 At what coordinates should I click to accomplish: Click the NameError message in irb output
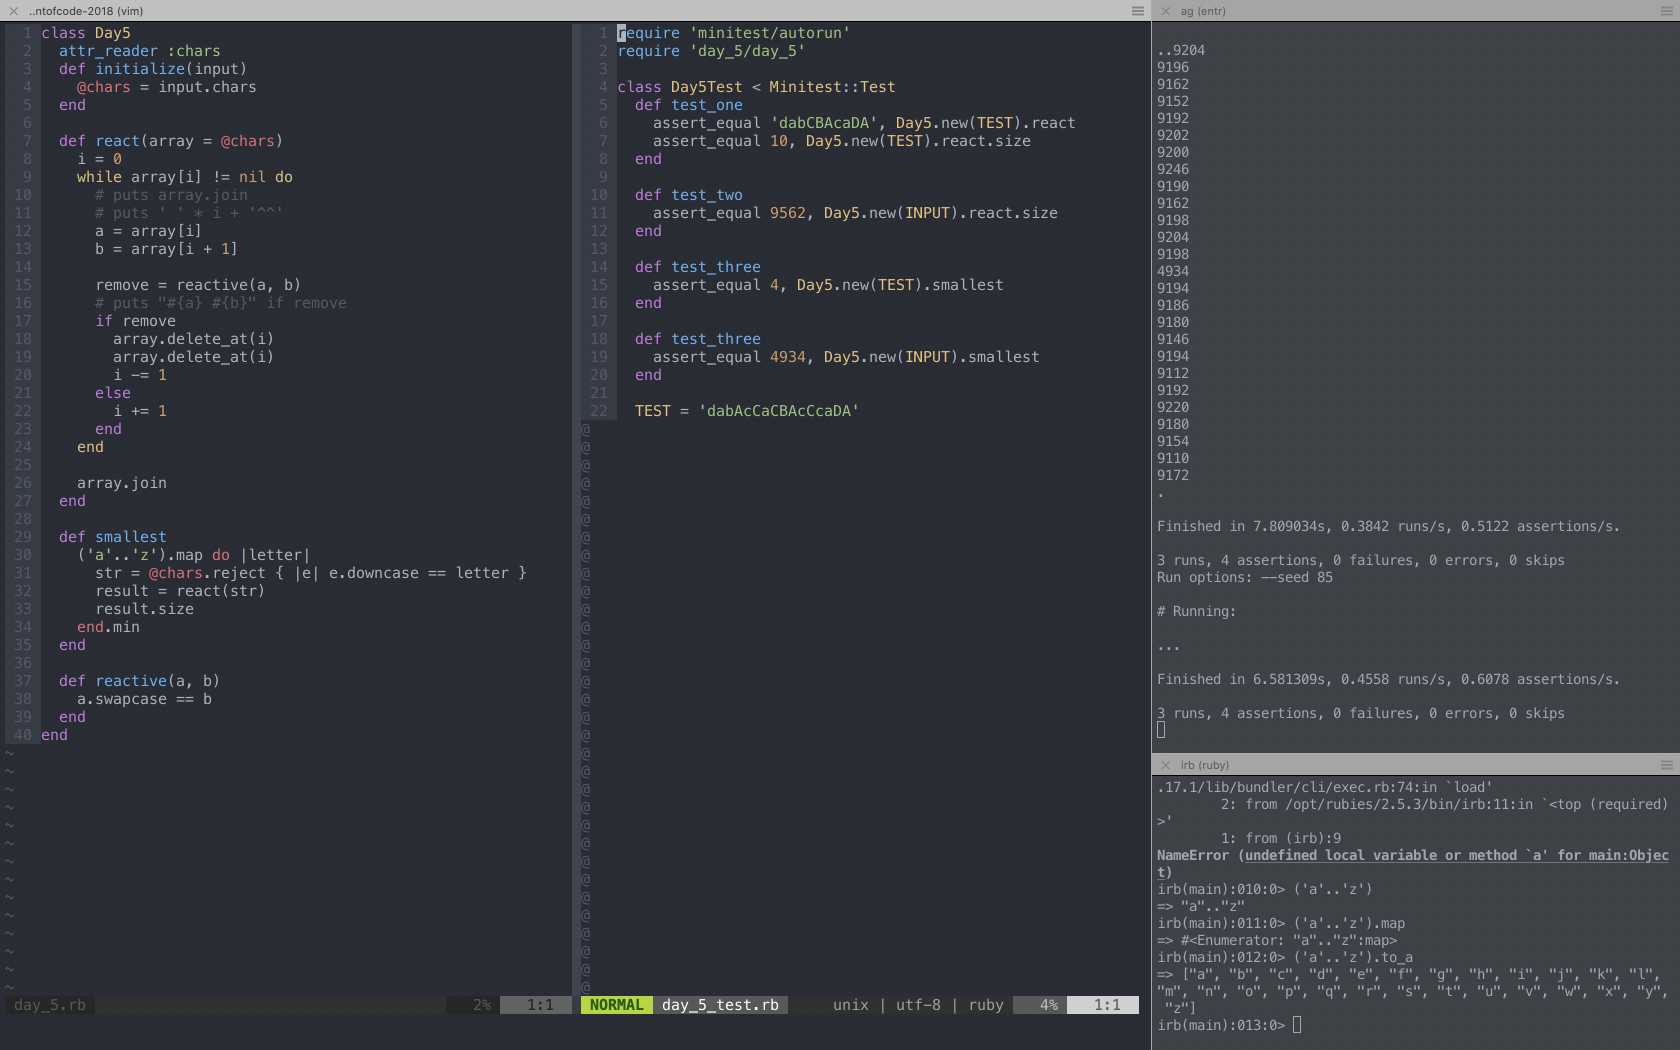click(1412, 856)
